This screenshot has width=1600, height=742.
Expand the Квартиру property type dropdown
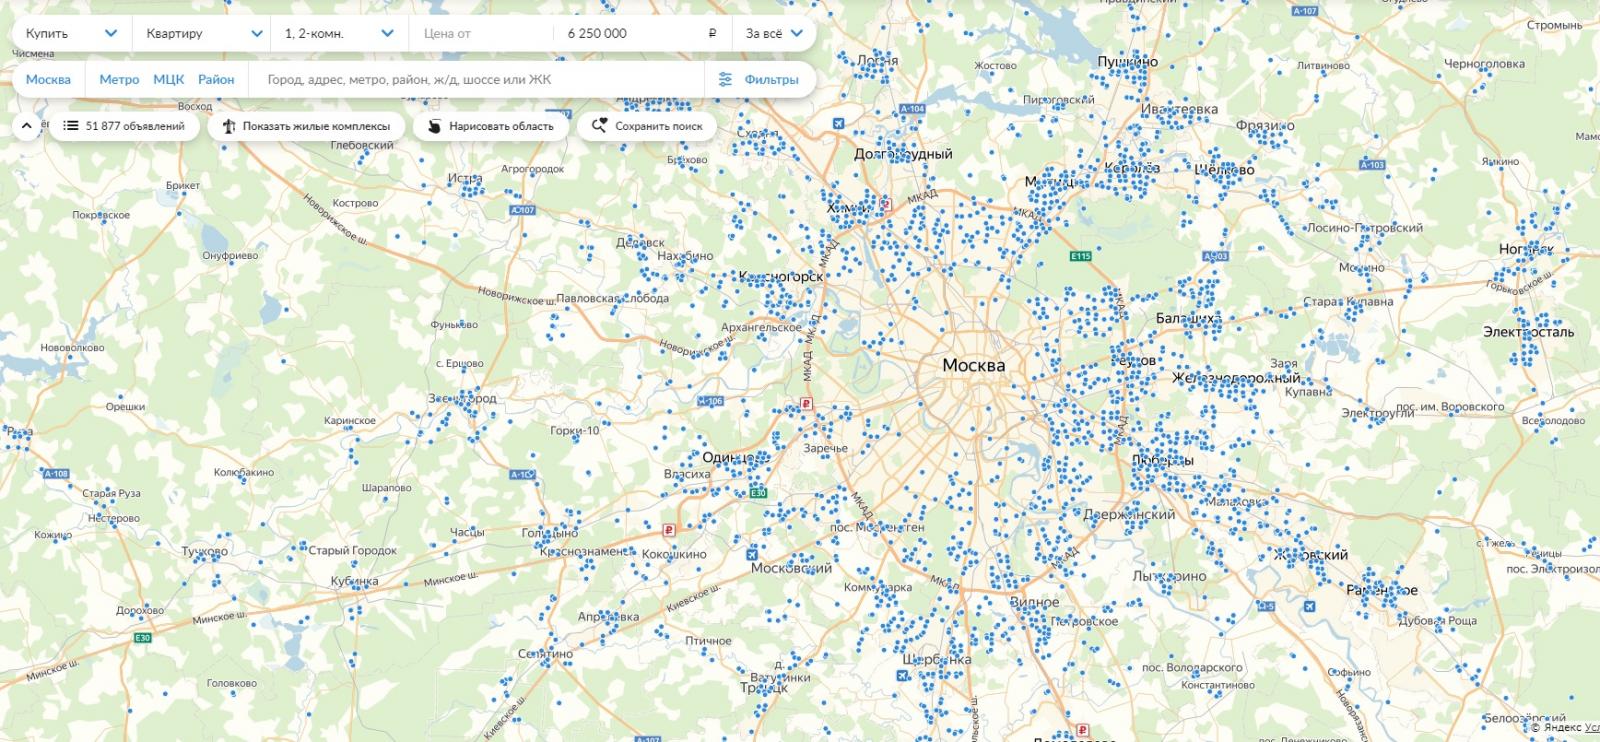click(204, 33)
